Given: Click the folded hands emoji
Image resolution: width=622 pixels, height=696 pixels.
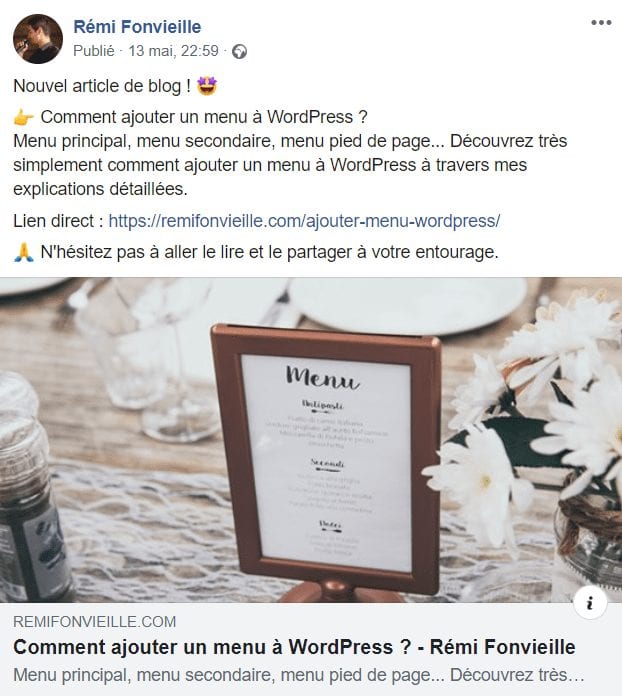Looking at the screenshot, I should (x=24, y=252).
